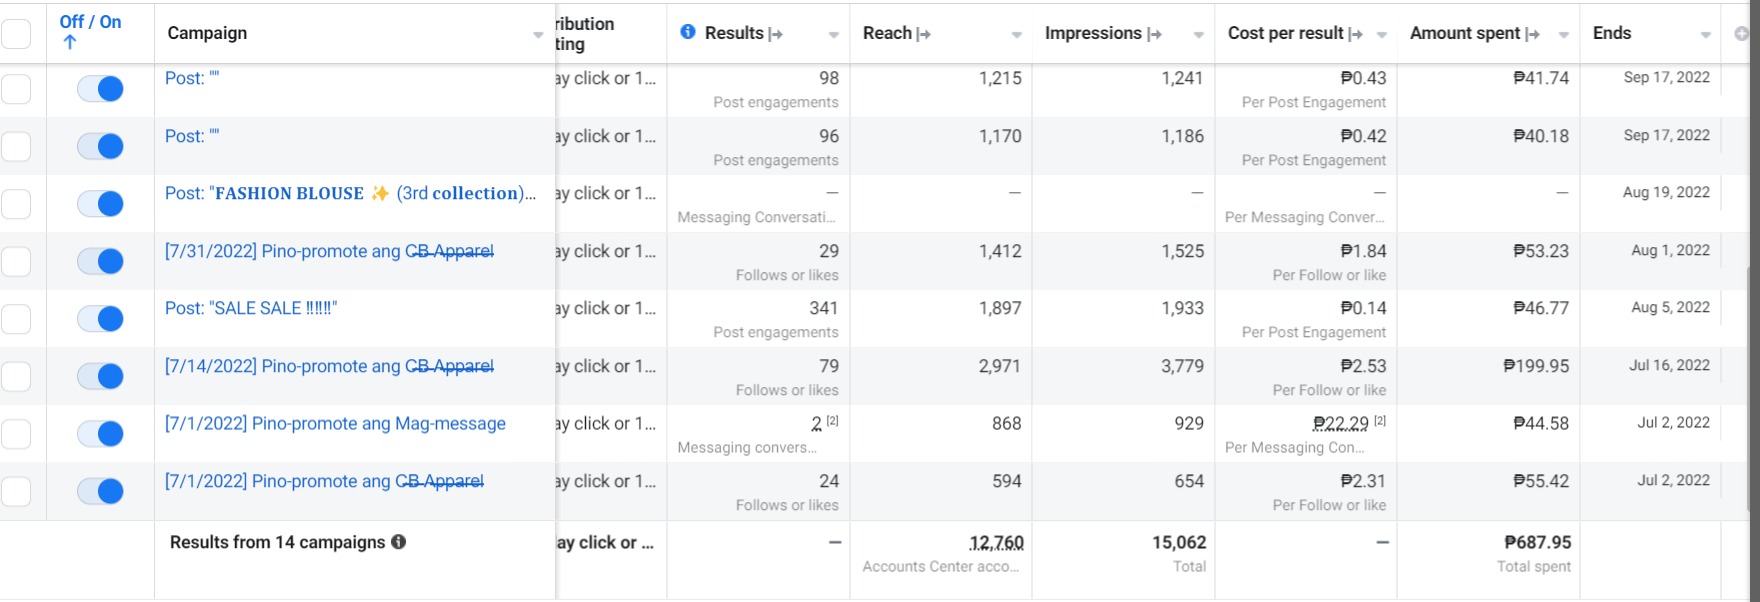Click the resize-column icon next to Results
1760x602 pixels.
coord(775,34)
